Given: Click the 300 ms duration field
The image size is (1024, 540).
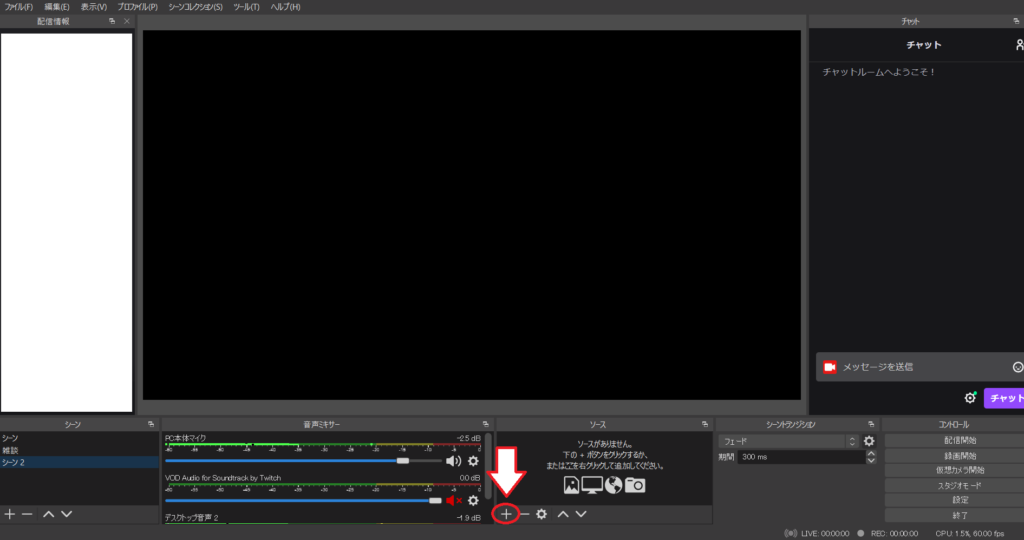Looking at the screenshot, I should (801, 457).
